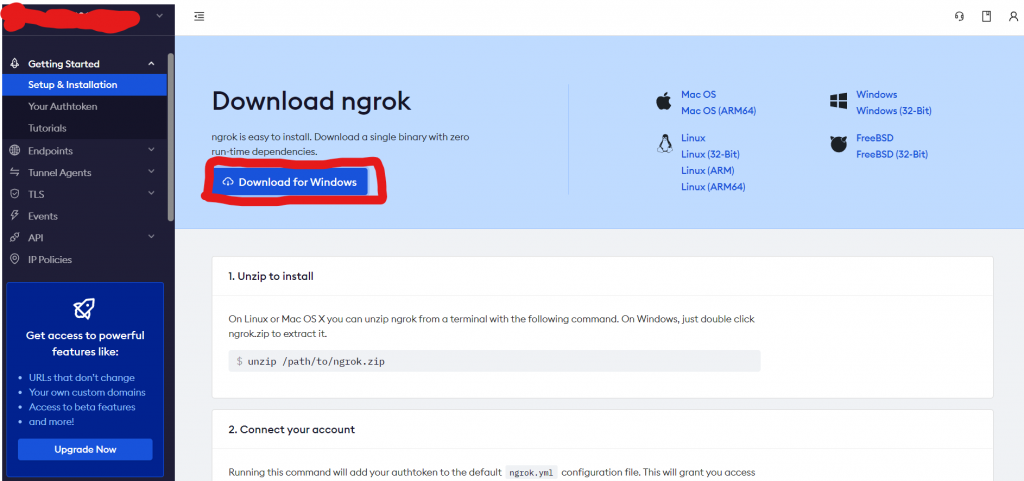The height and width of the screenshot is (481, 1024).
Task: Open the account switcher dropdown arrow
Action: coord(160,16)
